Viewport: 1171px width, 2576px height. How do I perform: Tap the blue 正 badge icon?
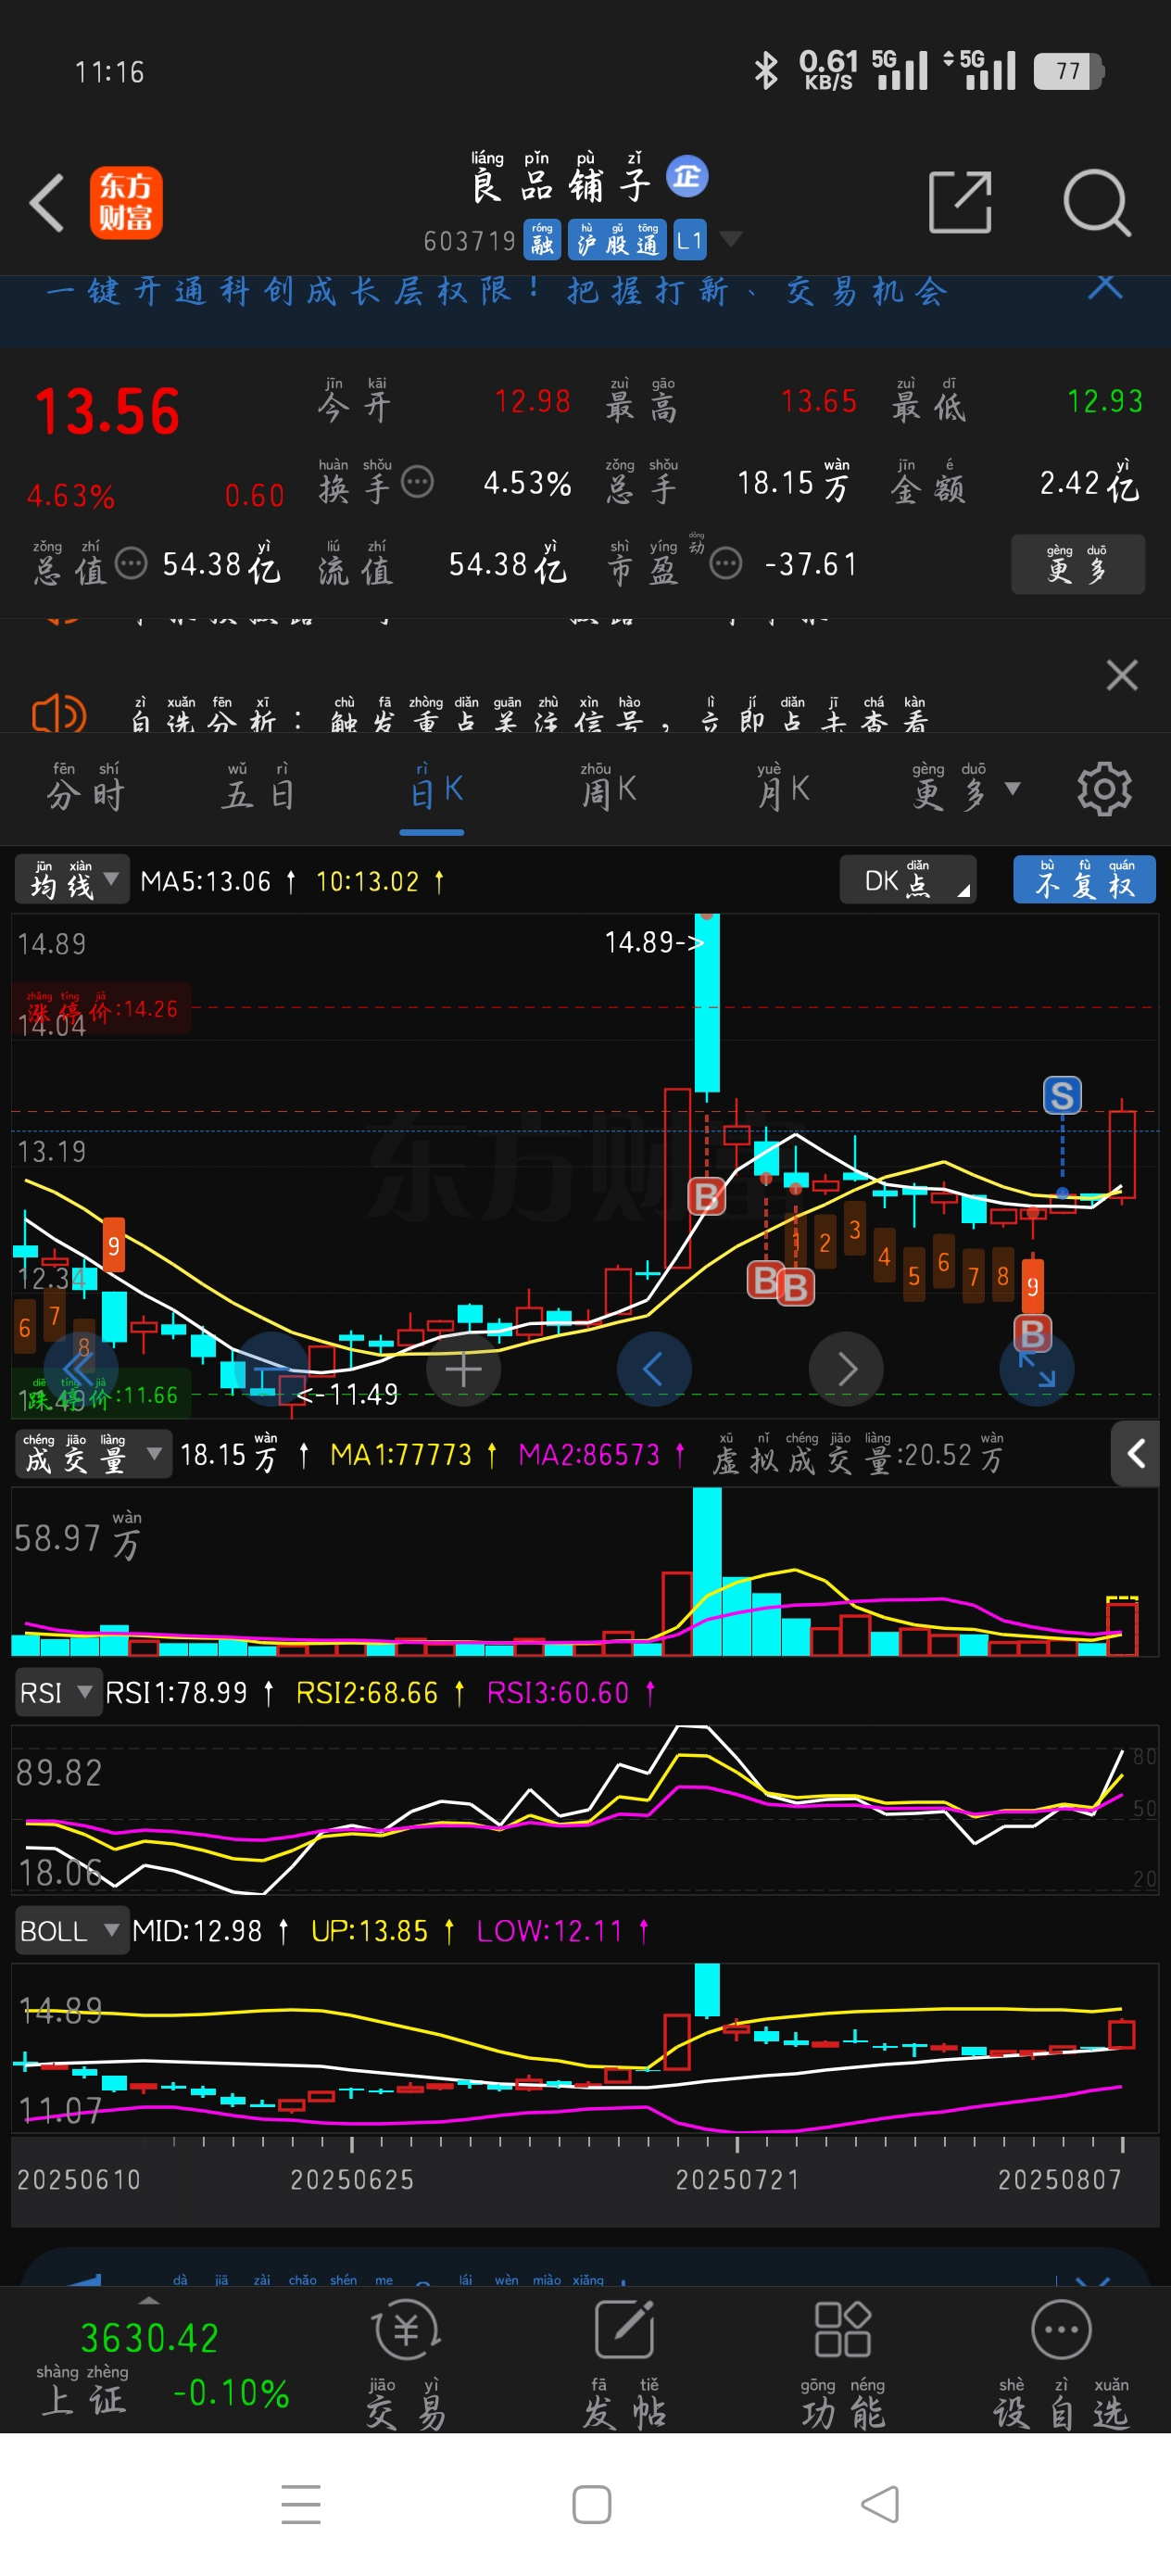coord(687,177)
